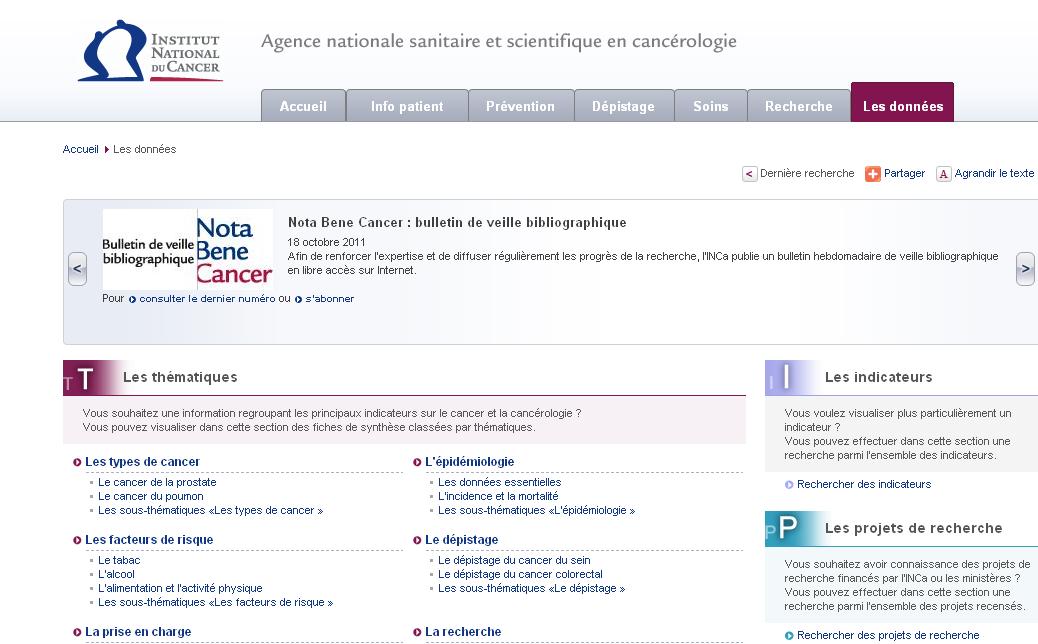Click the Accueil breadcrumb link

coord(80,150)
